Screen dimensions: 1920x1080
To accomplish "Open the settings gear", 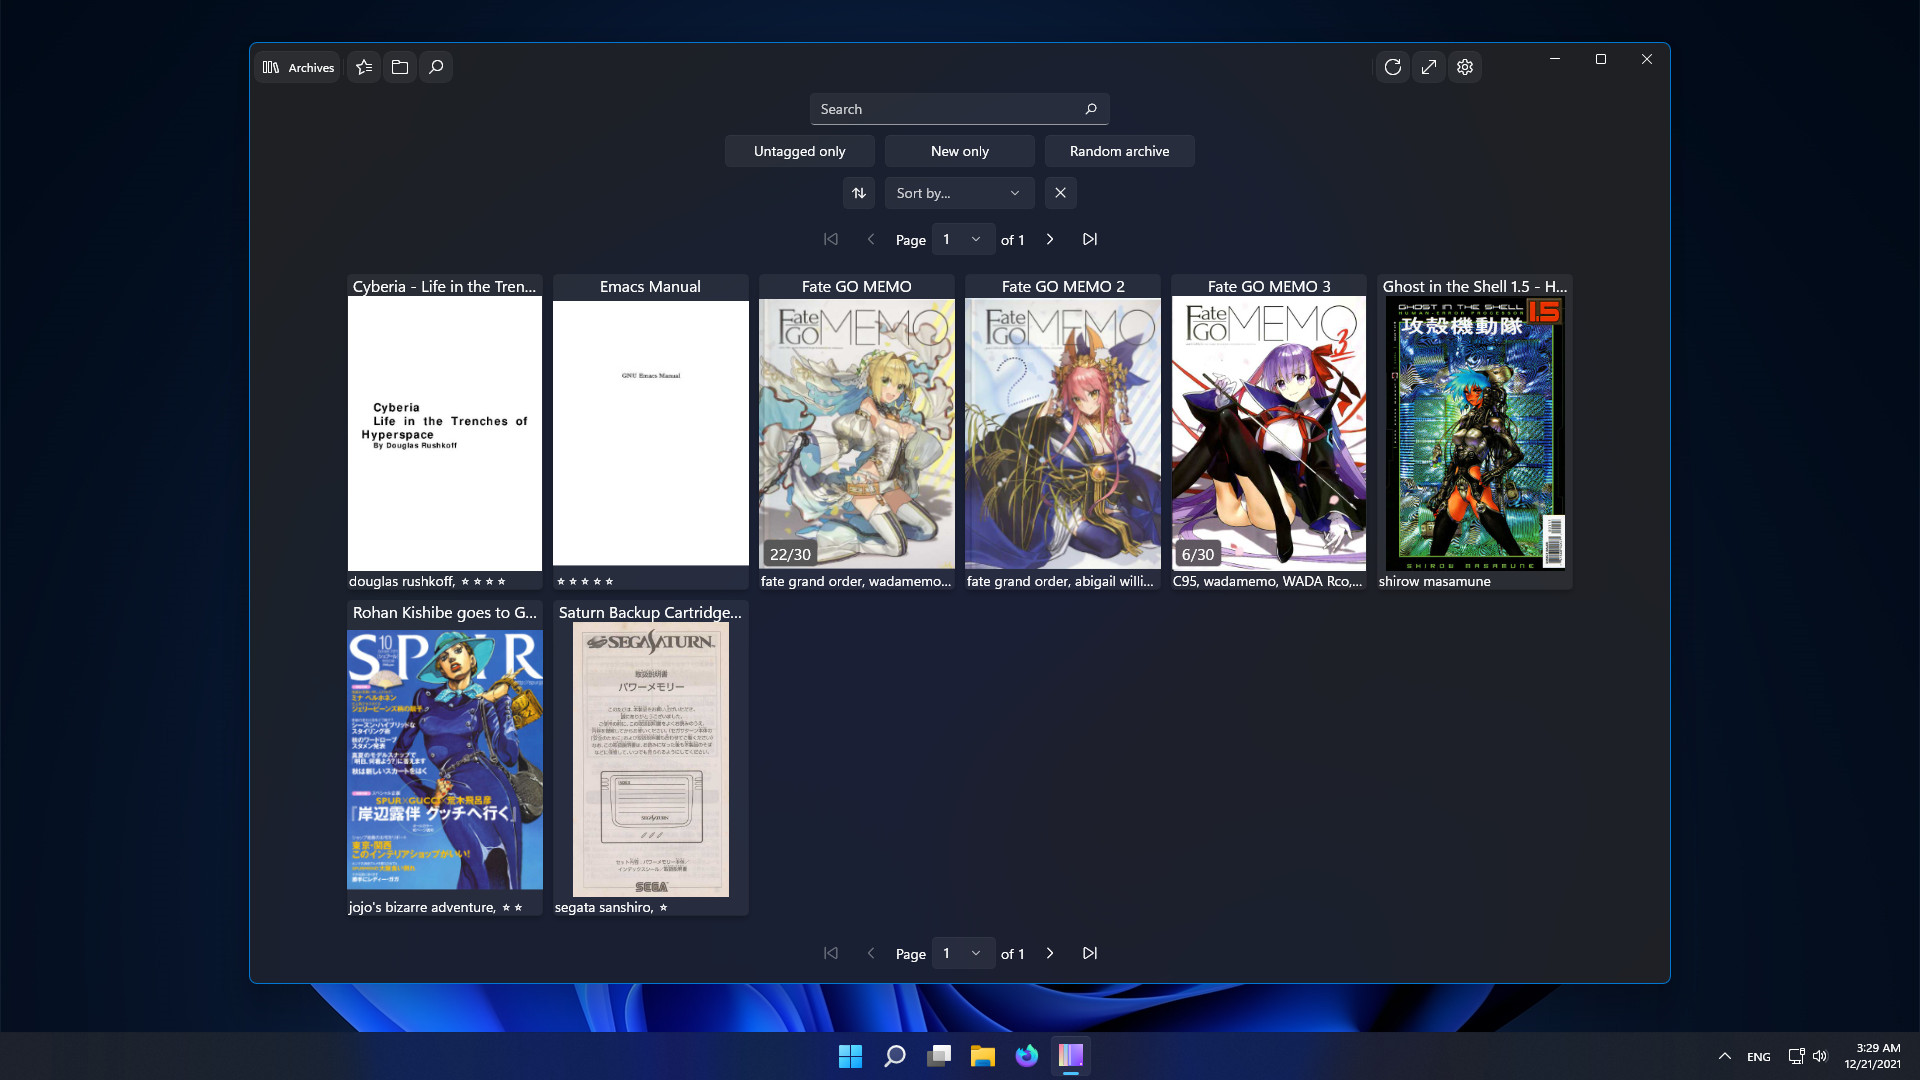I will click(1465, 67).
